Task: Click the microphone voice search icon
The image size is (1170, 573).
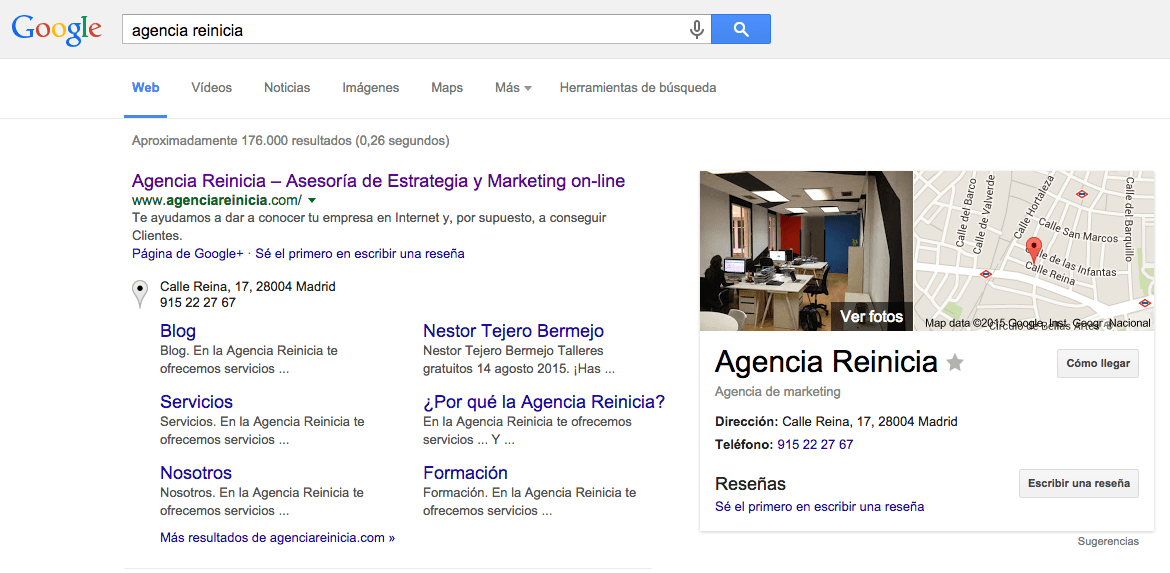Action: pyautogui.click(x=696, y=30)
